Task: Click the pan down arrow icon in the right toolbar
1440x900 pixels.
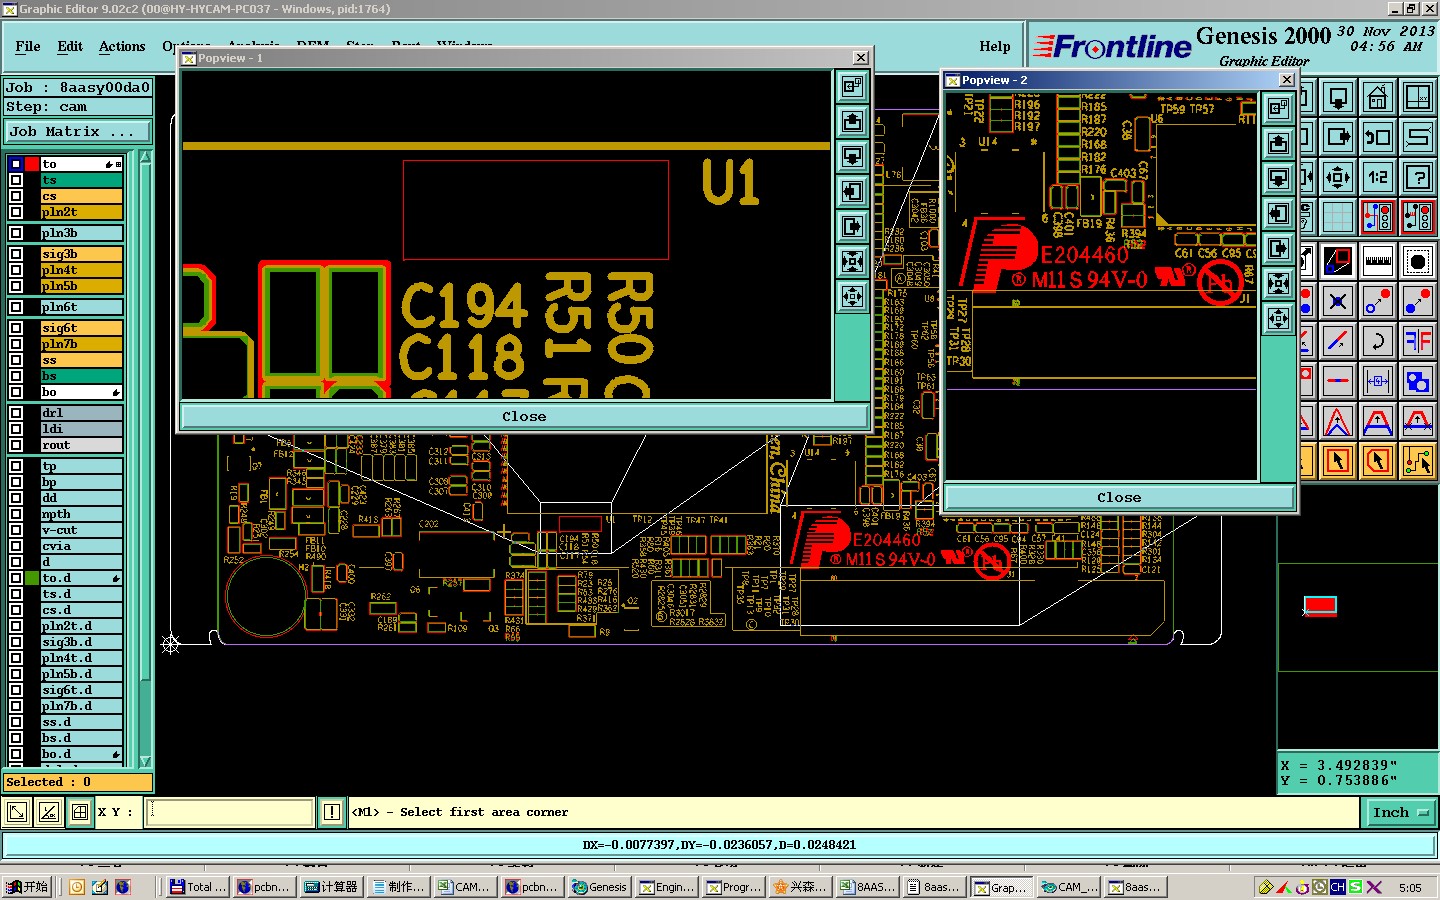Action: [1338, 98]
